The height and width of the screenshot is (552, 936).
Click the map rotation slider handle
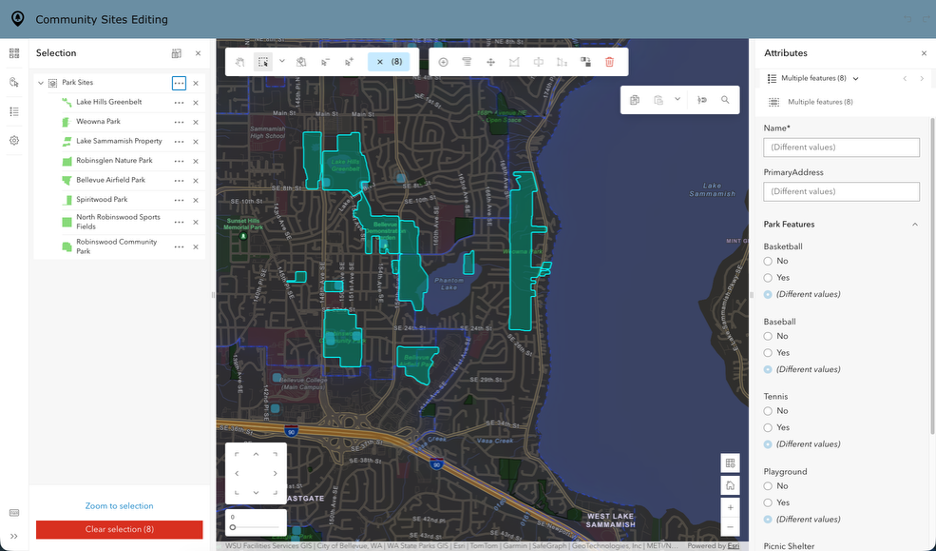(233, 528)
